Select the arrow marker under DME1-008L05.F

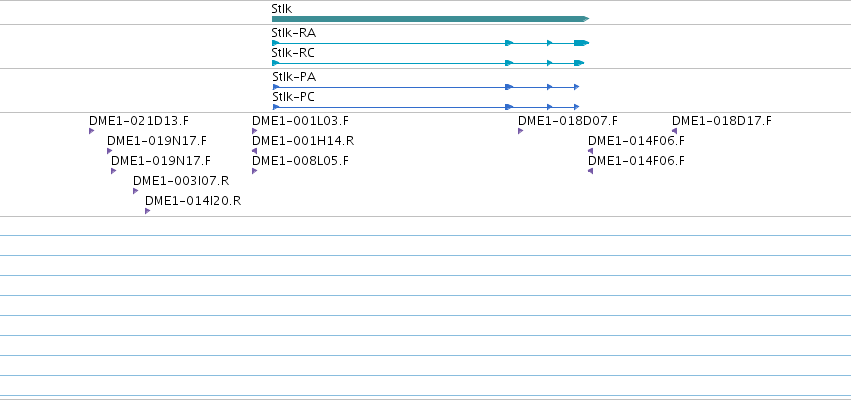255,171
